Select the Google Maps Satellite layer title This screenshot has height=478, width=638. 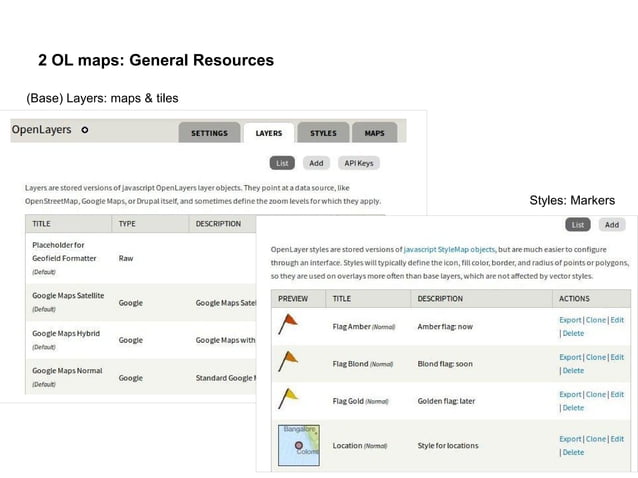pos(68,295)
